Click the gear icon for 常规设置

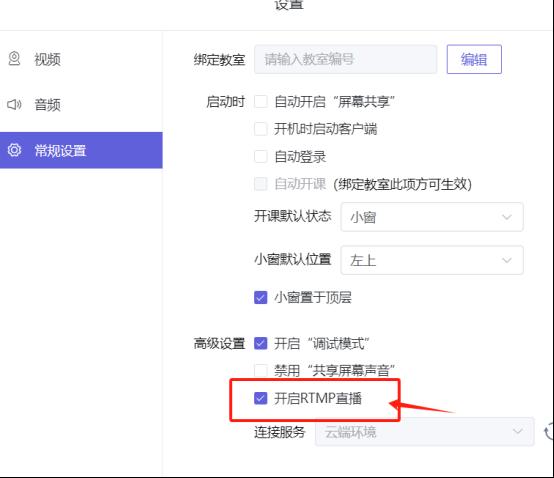14,150
